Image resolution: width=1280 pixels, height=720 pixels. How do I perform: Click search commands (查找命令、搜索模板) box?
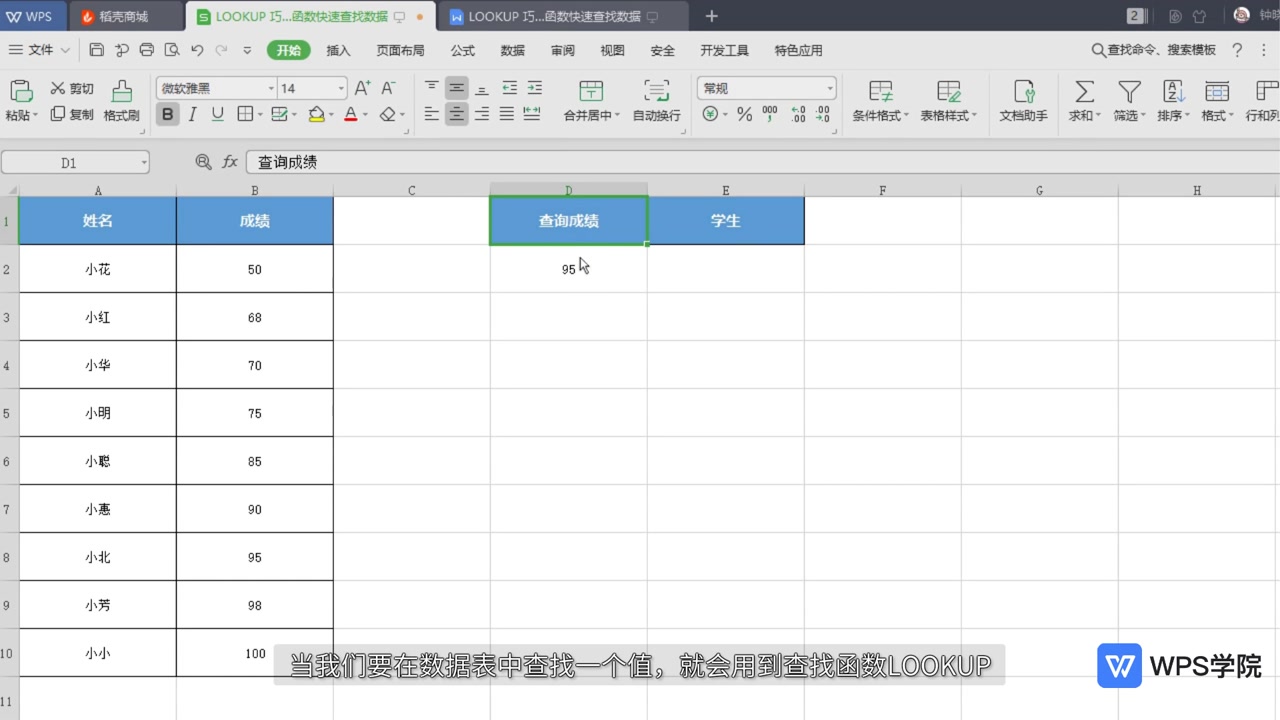tap(1153, 50)
